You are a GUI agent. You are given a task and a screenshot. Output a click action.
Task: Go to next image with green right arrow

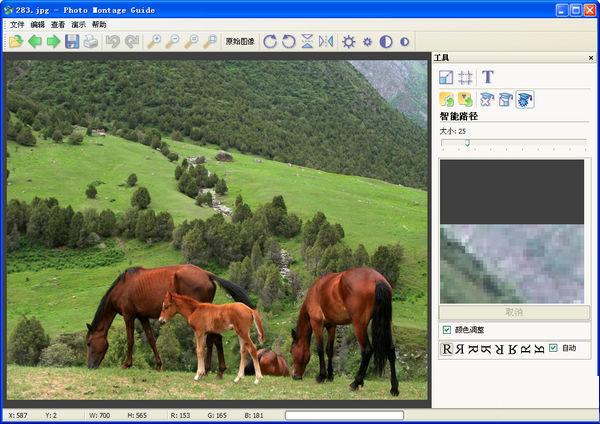coord(54,41)
